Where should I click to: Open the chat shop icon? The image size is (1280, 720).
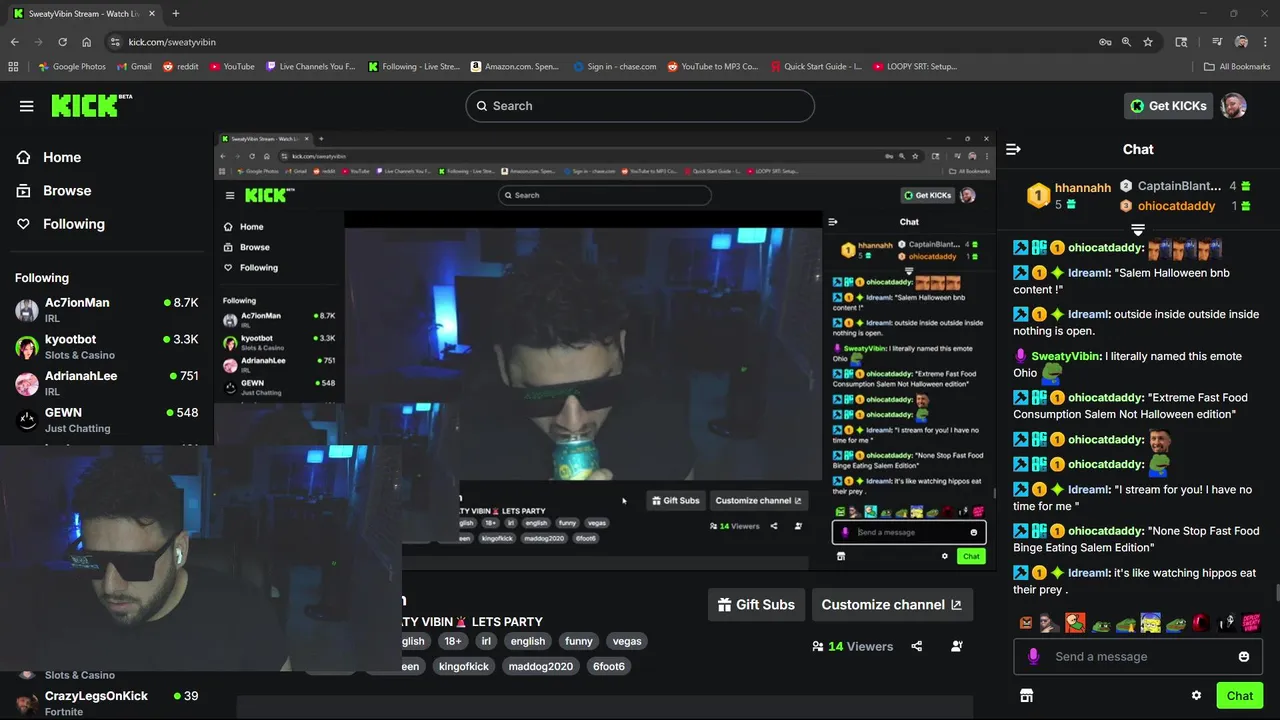click(x=1025, y=696)
